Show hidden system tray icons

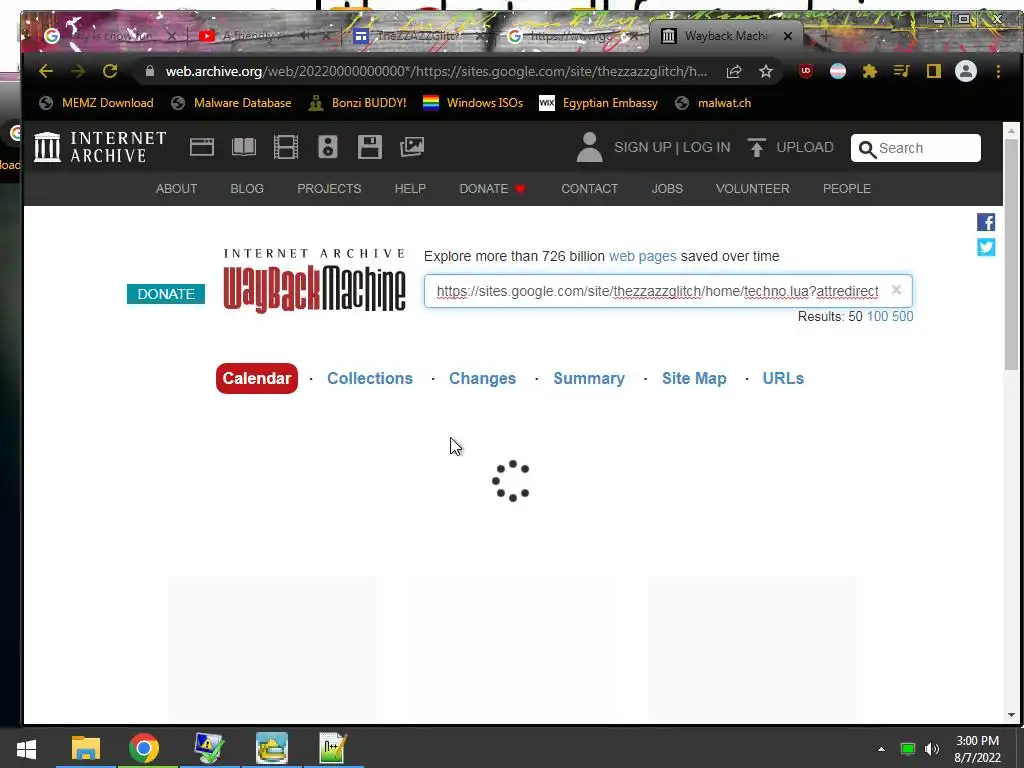(881, 749)
